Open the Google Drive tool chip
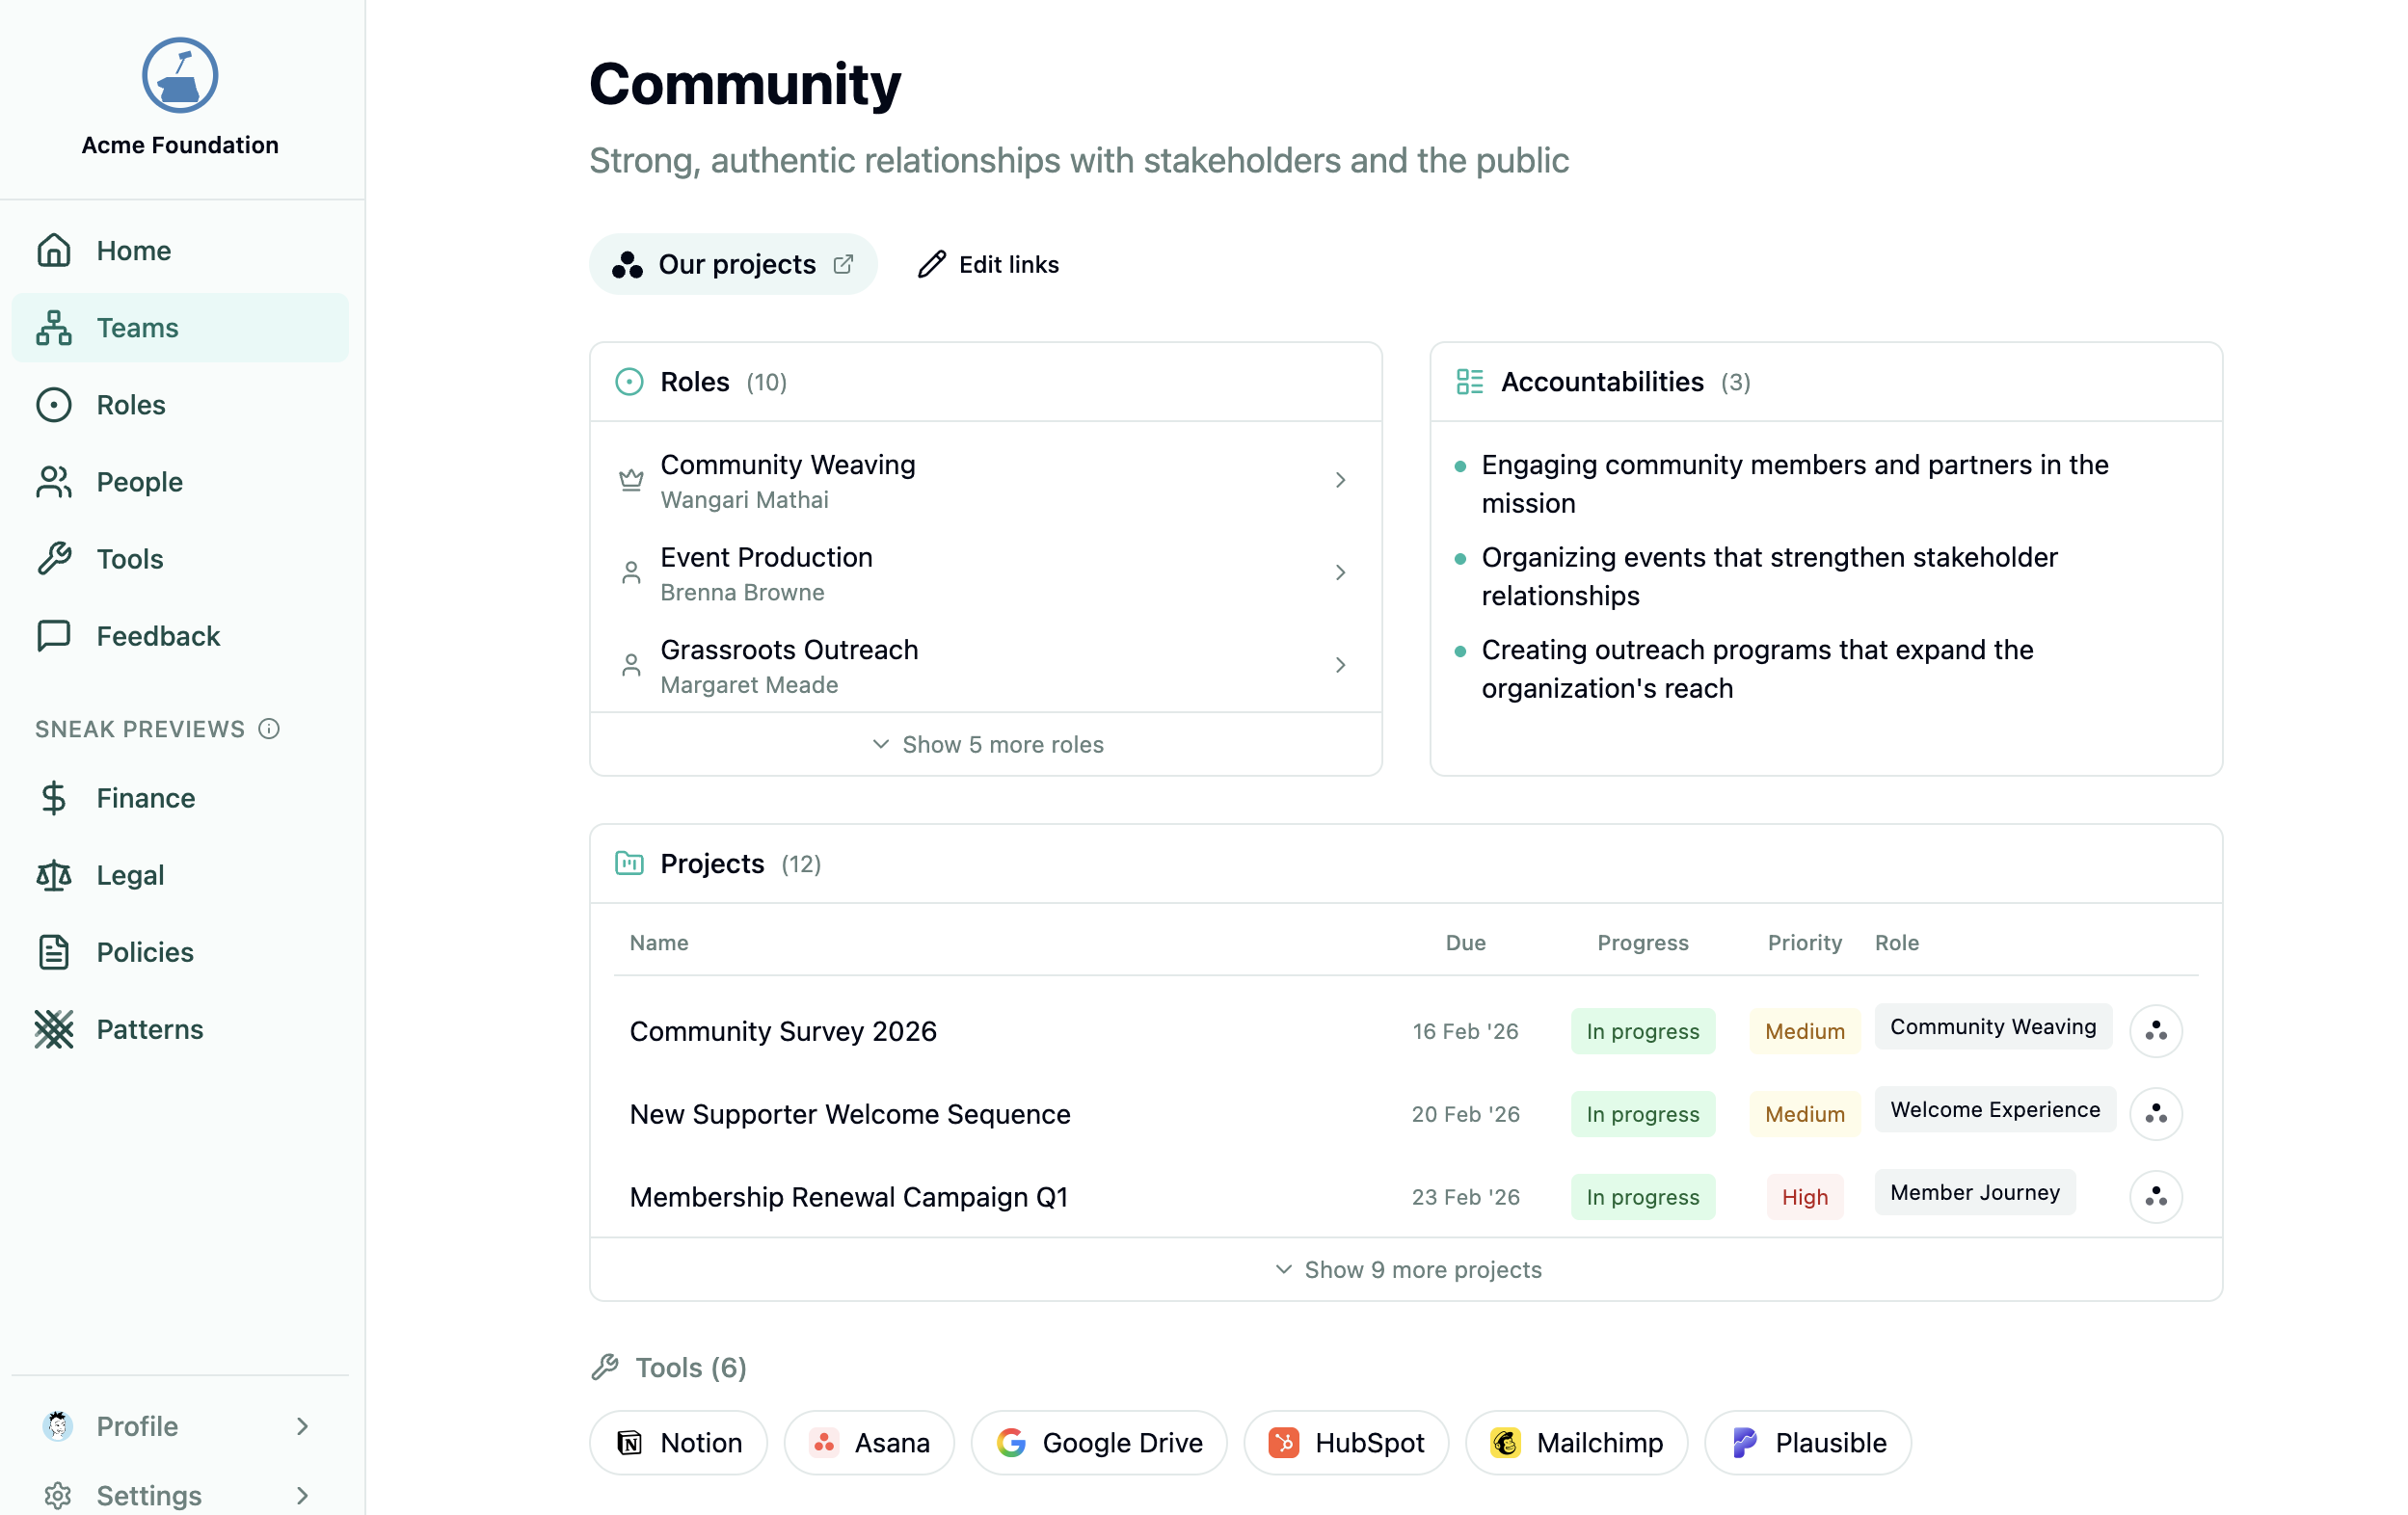The width and height of the screenshot is (2408, 1515). click(1099, 1442)
